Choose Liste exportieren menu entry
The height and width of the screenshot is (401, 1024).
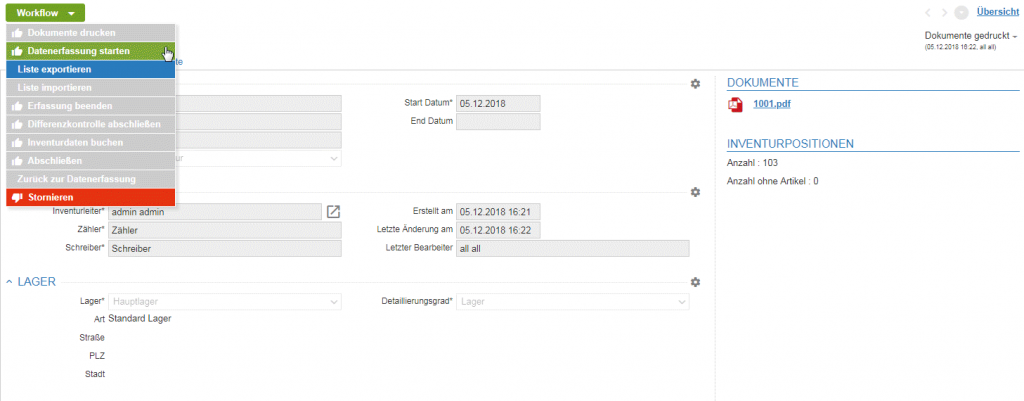coord(91,69)
